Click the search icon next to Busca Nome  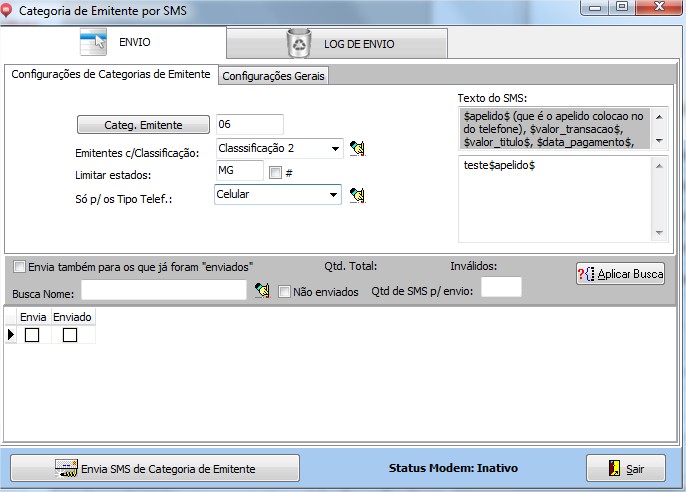point(263,291)
